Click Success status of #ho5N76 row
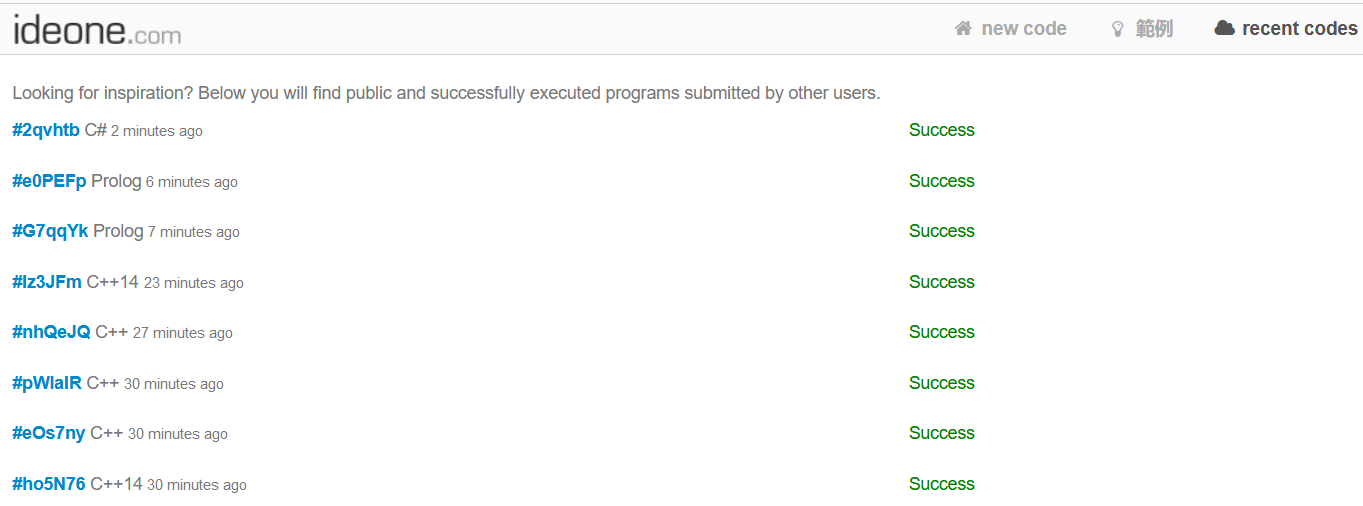Screen dimensions: 1363x506 tap(941, 484)
